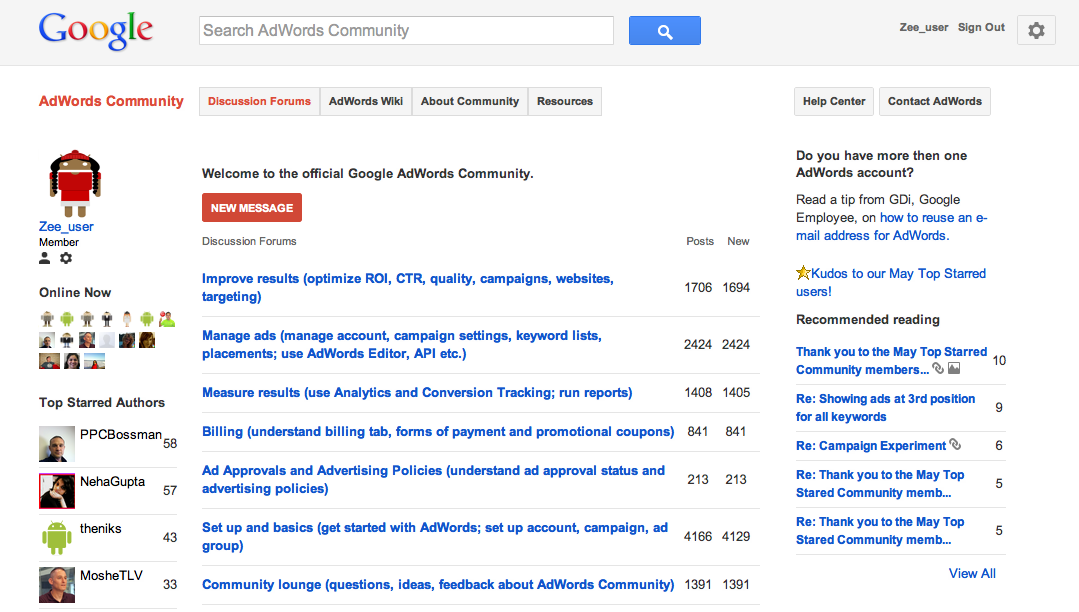Open the Measure results forum
Screen dimensions: 1079x612
(417, 392)
